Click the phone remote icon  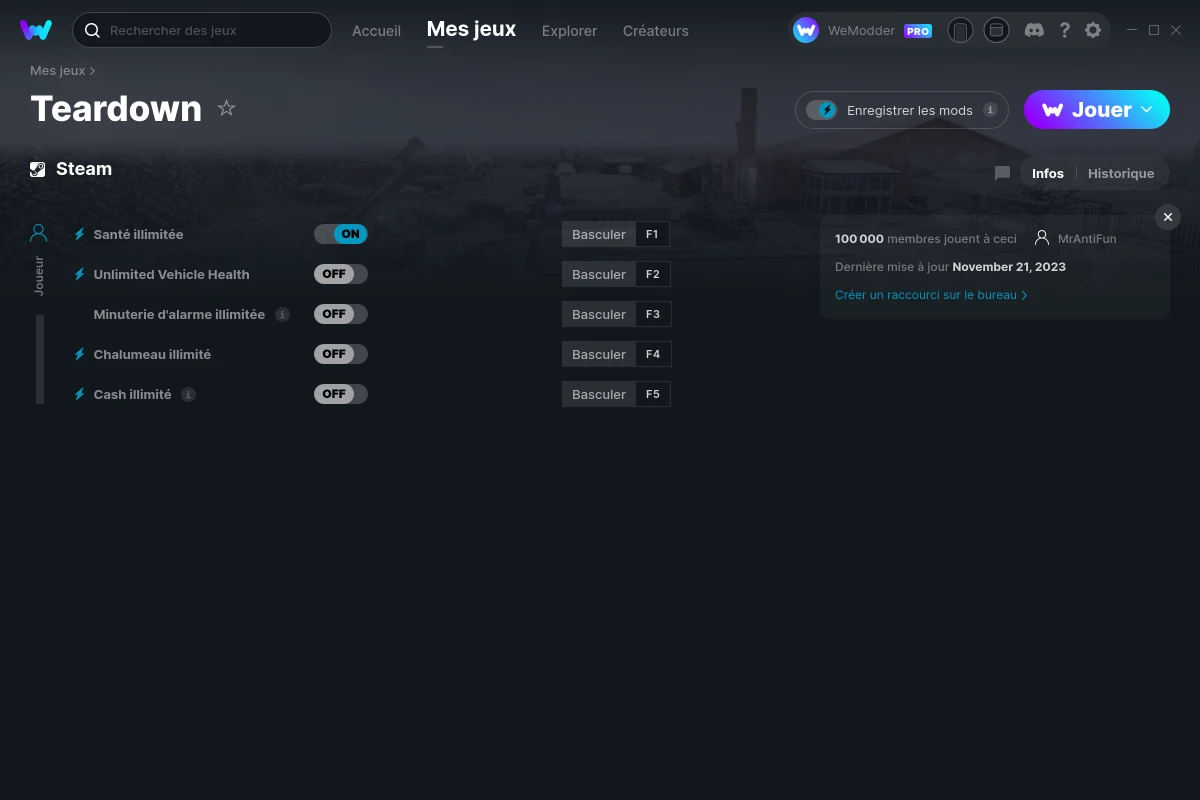960,30
